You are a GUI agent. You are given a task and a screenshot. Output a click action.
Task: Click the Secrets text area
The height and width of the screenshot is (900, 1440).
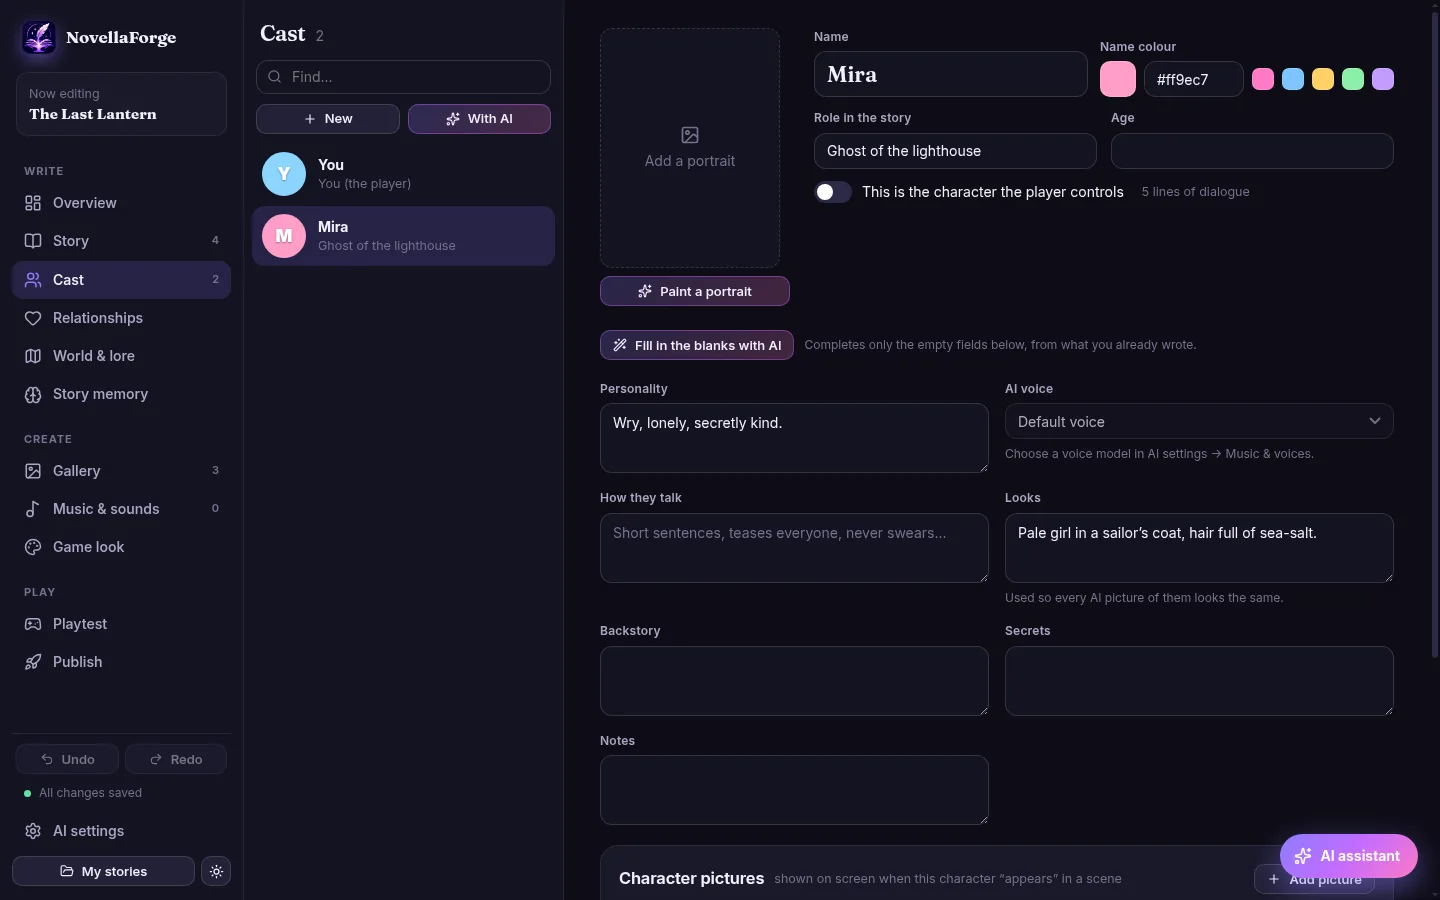[x=1199, y=681]
